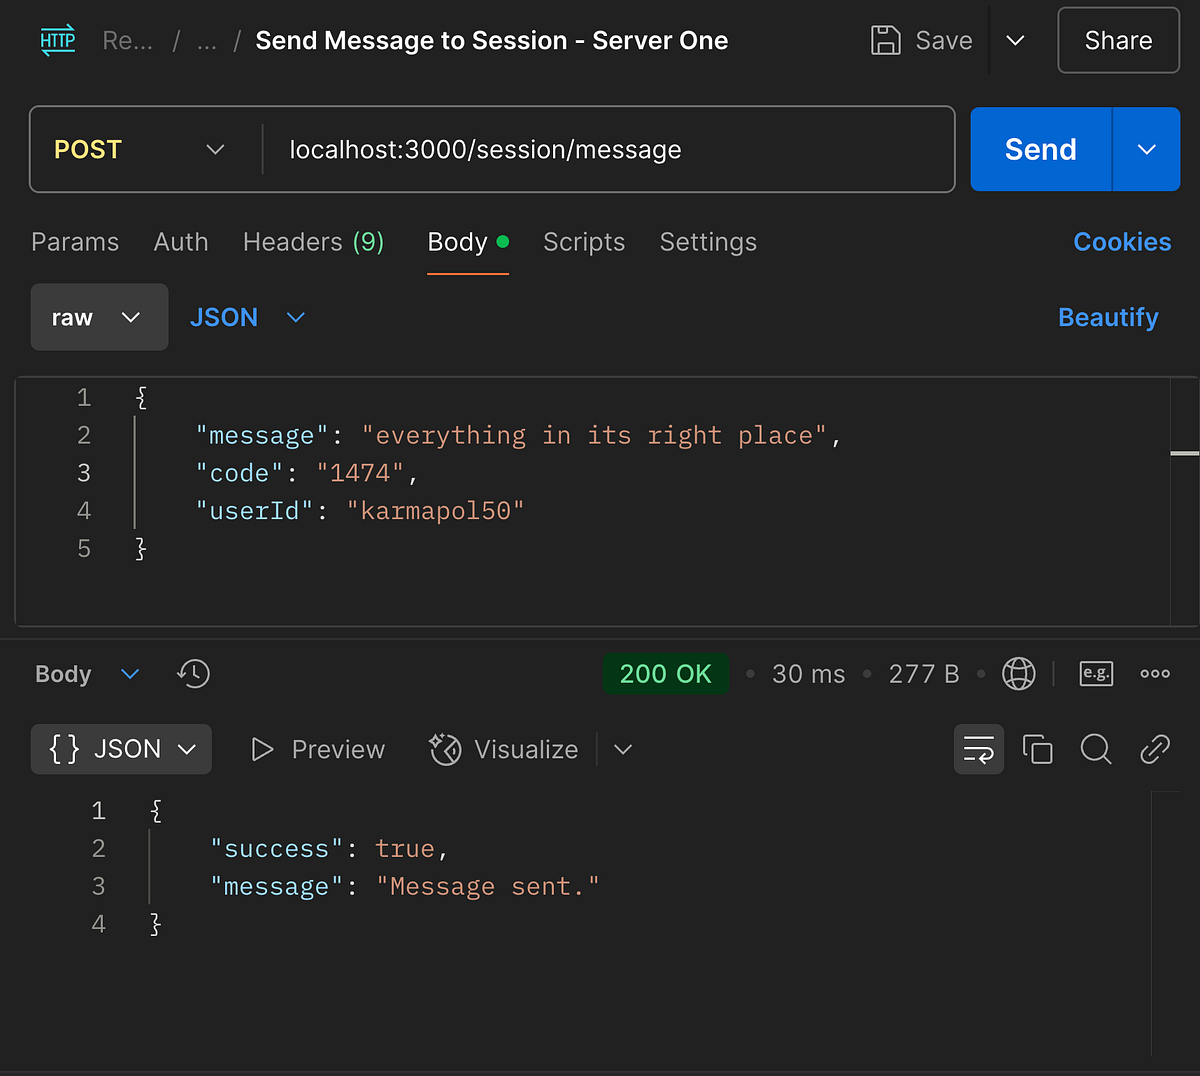Image resolution: width=1200 pixels, height=1076 pixels.
Task: Click the 'e.g.' examples icon
Action: pyautogui.click(x=1096, y=674)
